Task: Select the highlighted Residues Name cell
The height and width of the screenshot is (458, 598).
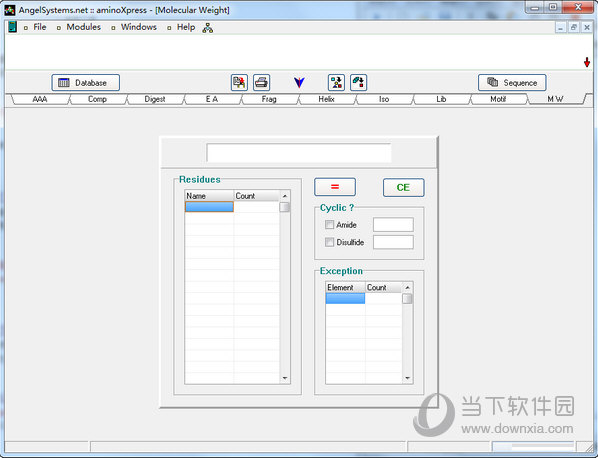Action: click(209, 207)
